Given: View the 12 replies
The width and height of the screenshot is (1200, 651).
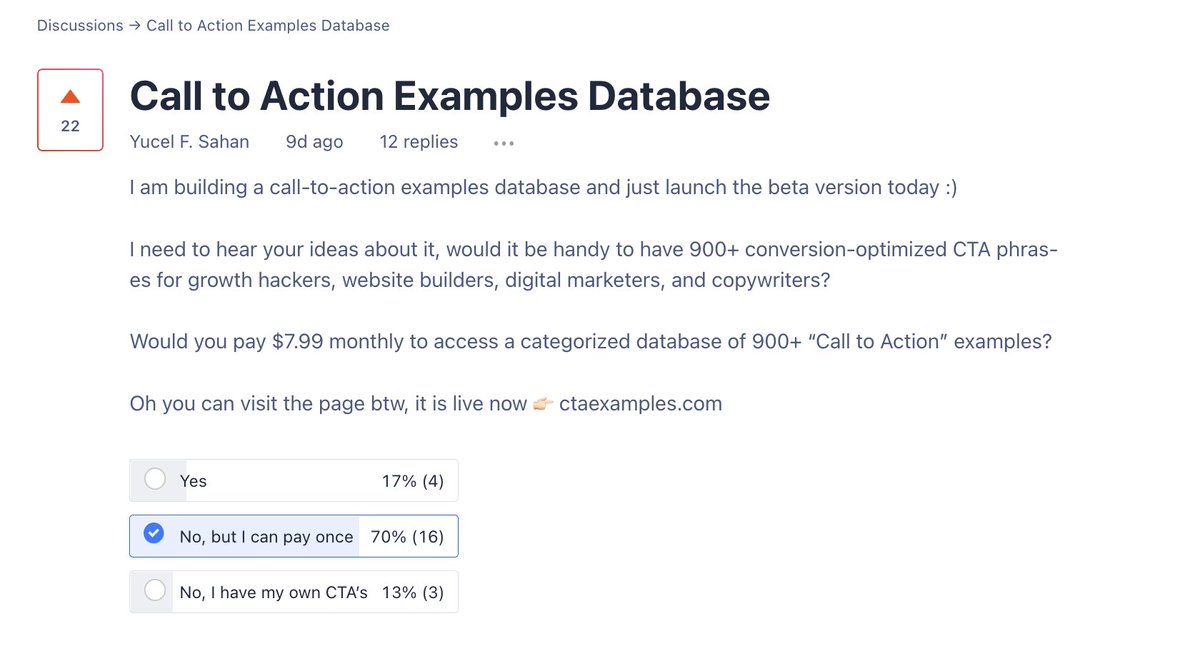Looking at the screenshot, I should (x=419, y=142).
